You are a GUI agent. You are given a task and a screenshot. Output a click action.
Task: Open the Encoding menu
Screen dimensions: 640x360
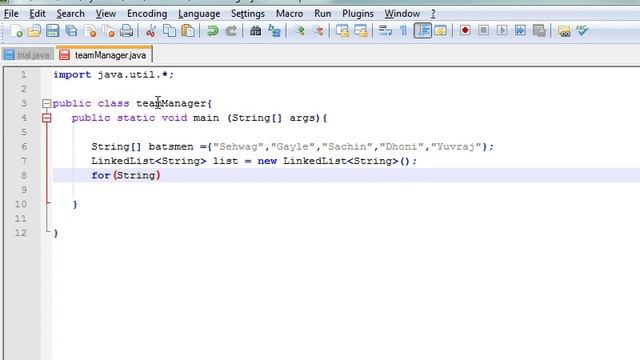(147, 14)
